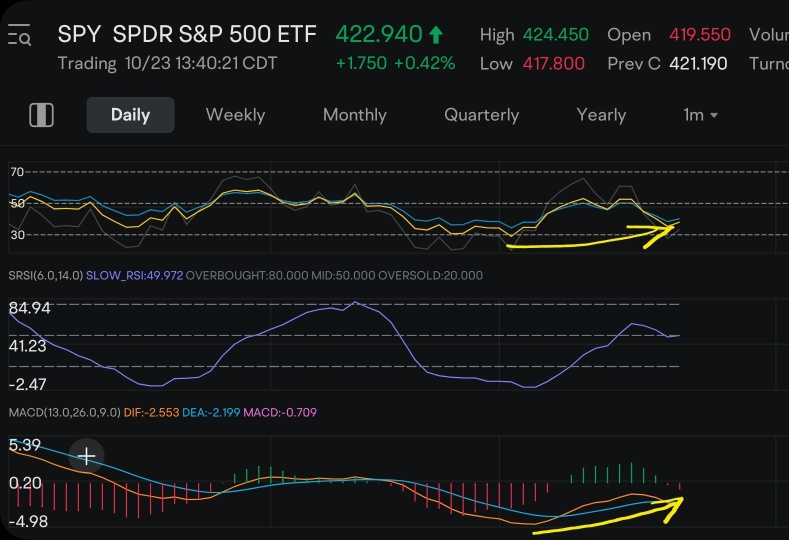
Task: Click the 41.23 SRSI axis label
Action: tap(28, 346)
